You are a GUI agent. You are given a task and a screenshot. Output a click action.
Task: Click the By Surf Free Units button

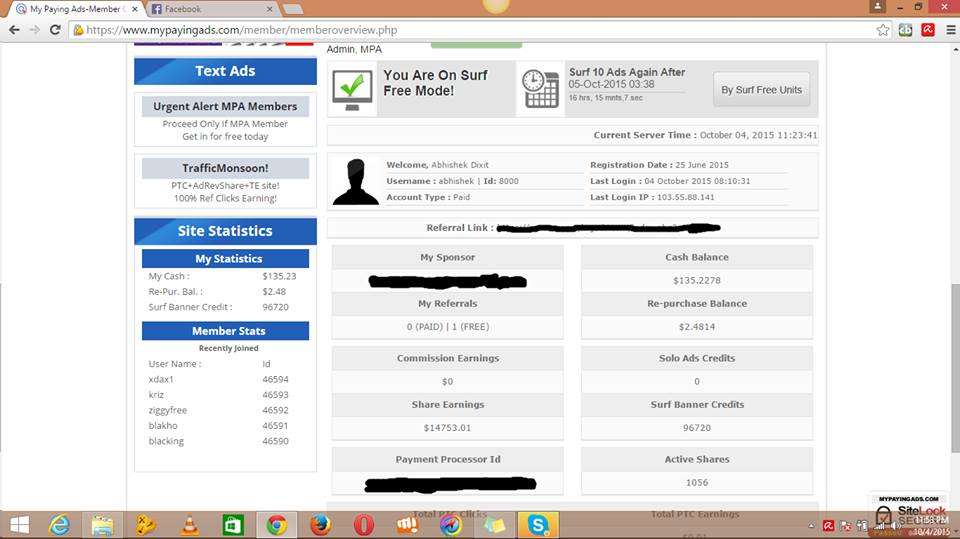pos(761,89)
